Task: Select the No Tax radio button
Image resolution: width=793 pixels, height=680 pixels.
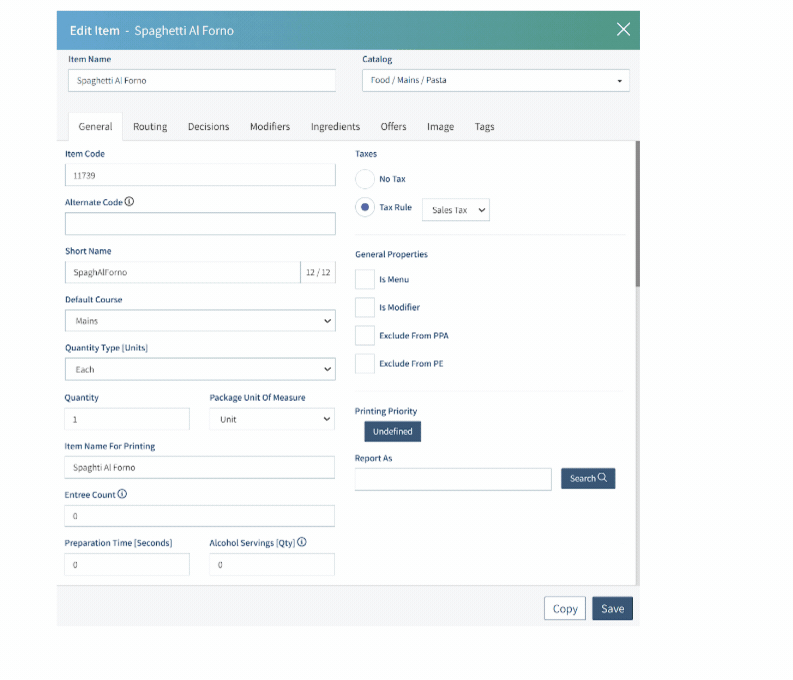Action: point(365,179)
